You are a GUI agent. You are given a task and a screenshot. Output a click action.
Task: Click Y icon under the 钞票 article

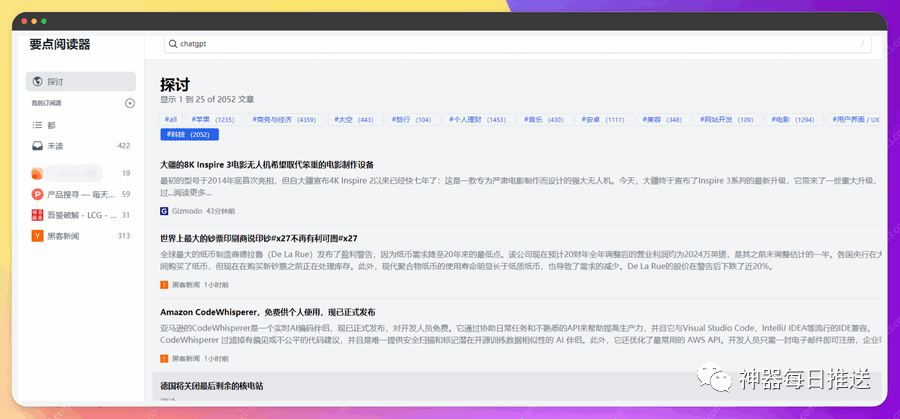tap(164, 285)
